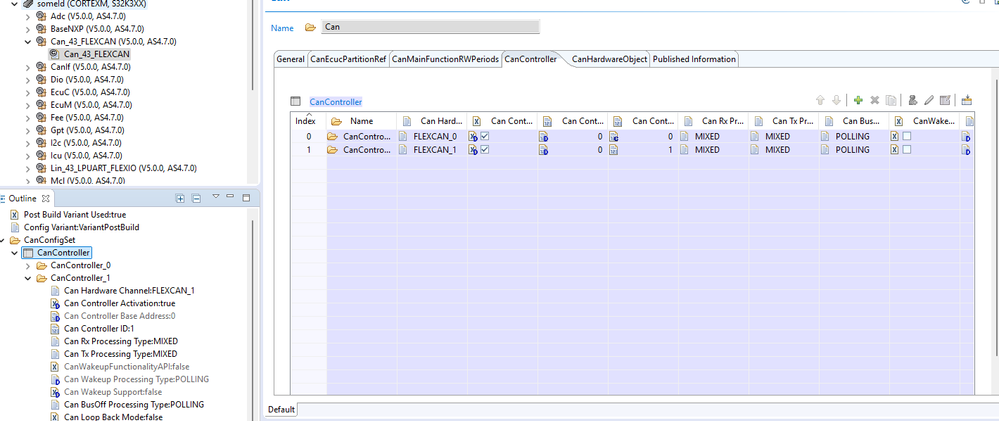Toggle CanWakeup checkbox in row 1
This screenshot has width=999, height=421.
tap(907, 150)
